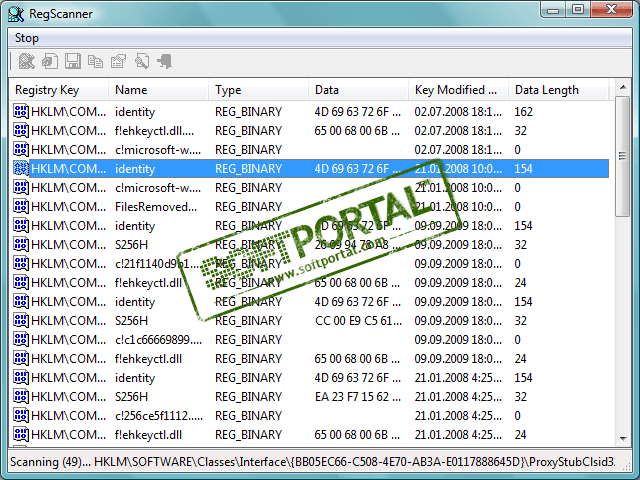Click the Exit toolbar icon

164,62
